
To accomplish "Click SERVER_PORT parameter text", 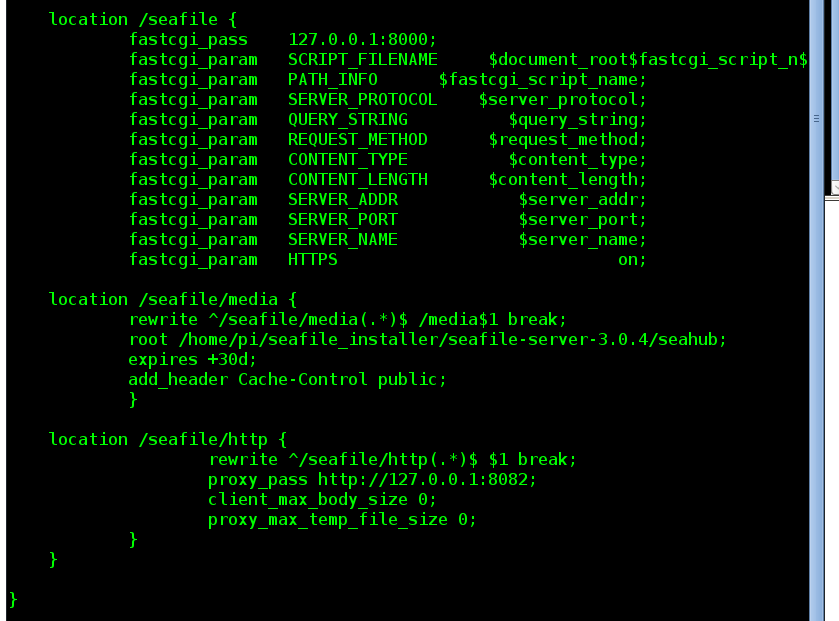I will point(343,220).
